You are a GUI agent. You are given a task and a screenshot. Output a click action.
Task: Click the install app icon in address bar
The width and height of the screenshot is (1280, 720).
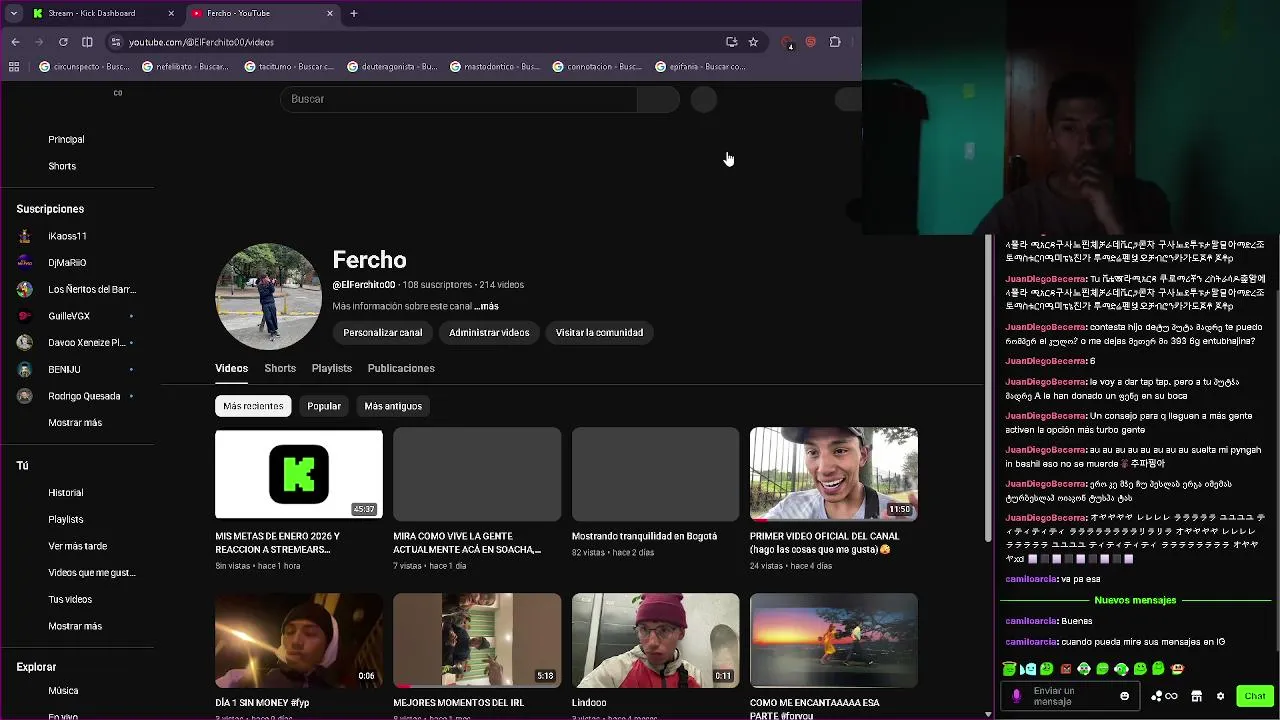(x=732, y=42)
